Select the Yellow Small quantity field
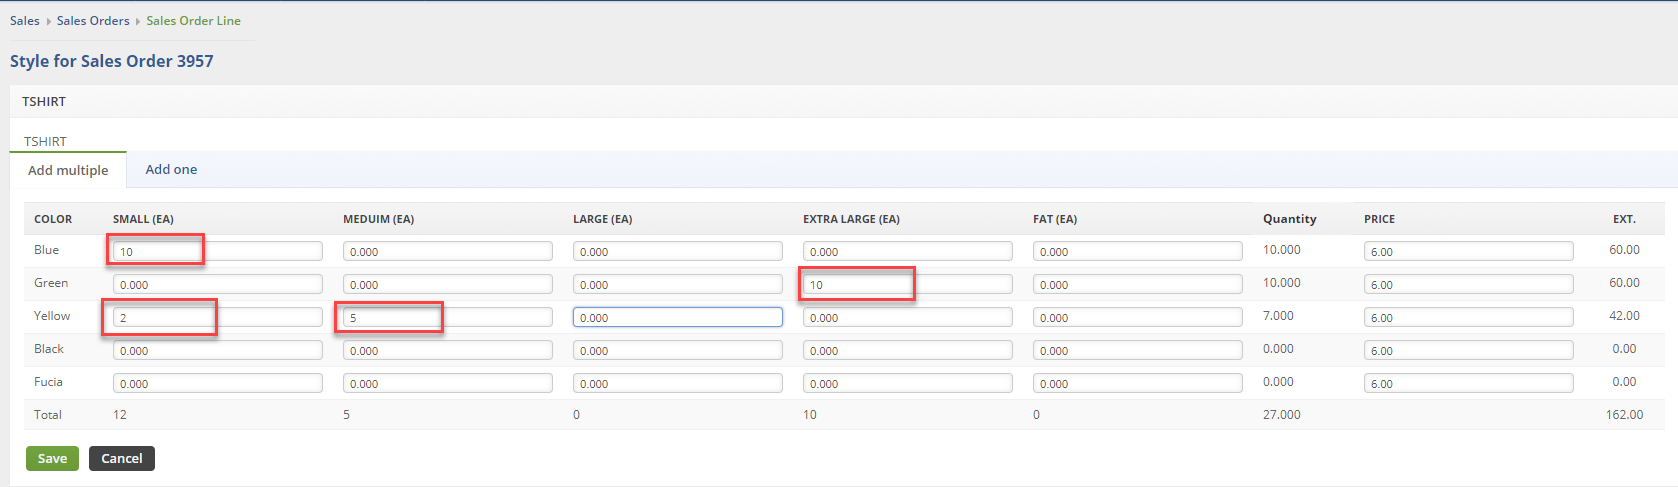 [218, 317]
